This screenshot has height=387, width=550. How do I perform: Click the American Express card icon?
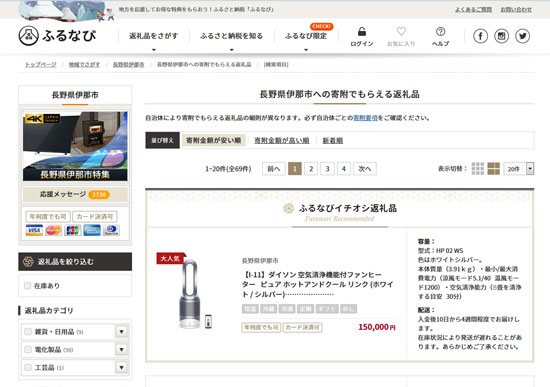(92, 230)
